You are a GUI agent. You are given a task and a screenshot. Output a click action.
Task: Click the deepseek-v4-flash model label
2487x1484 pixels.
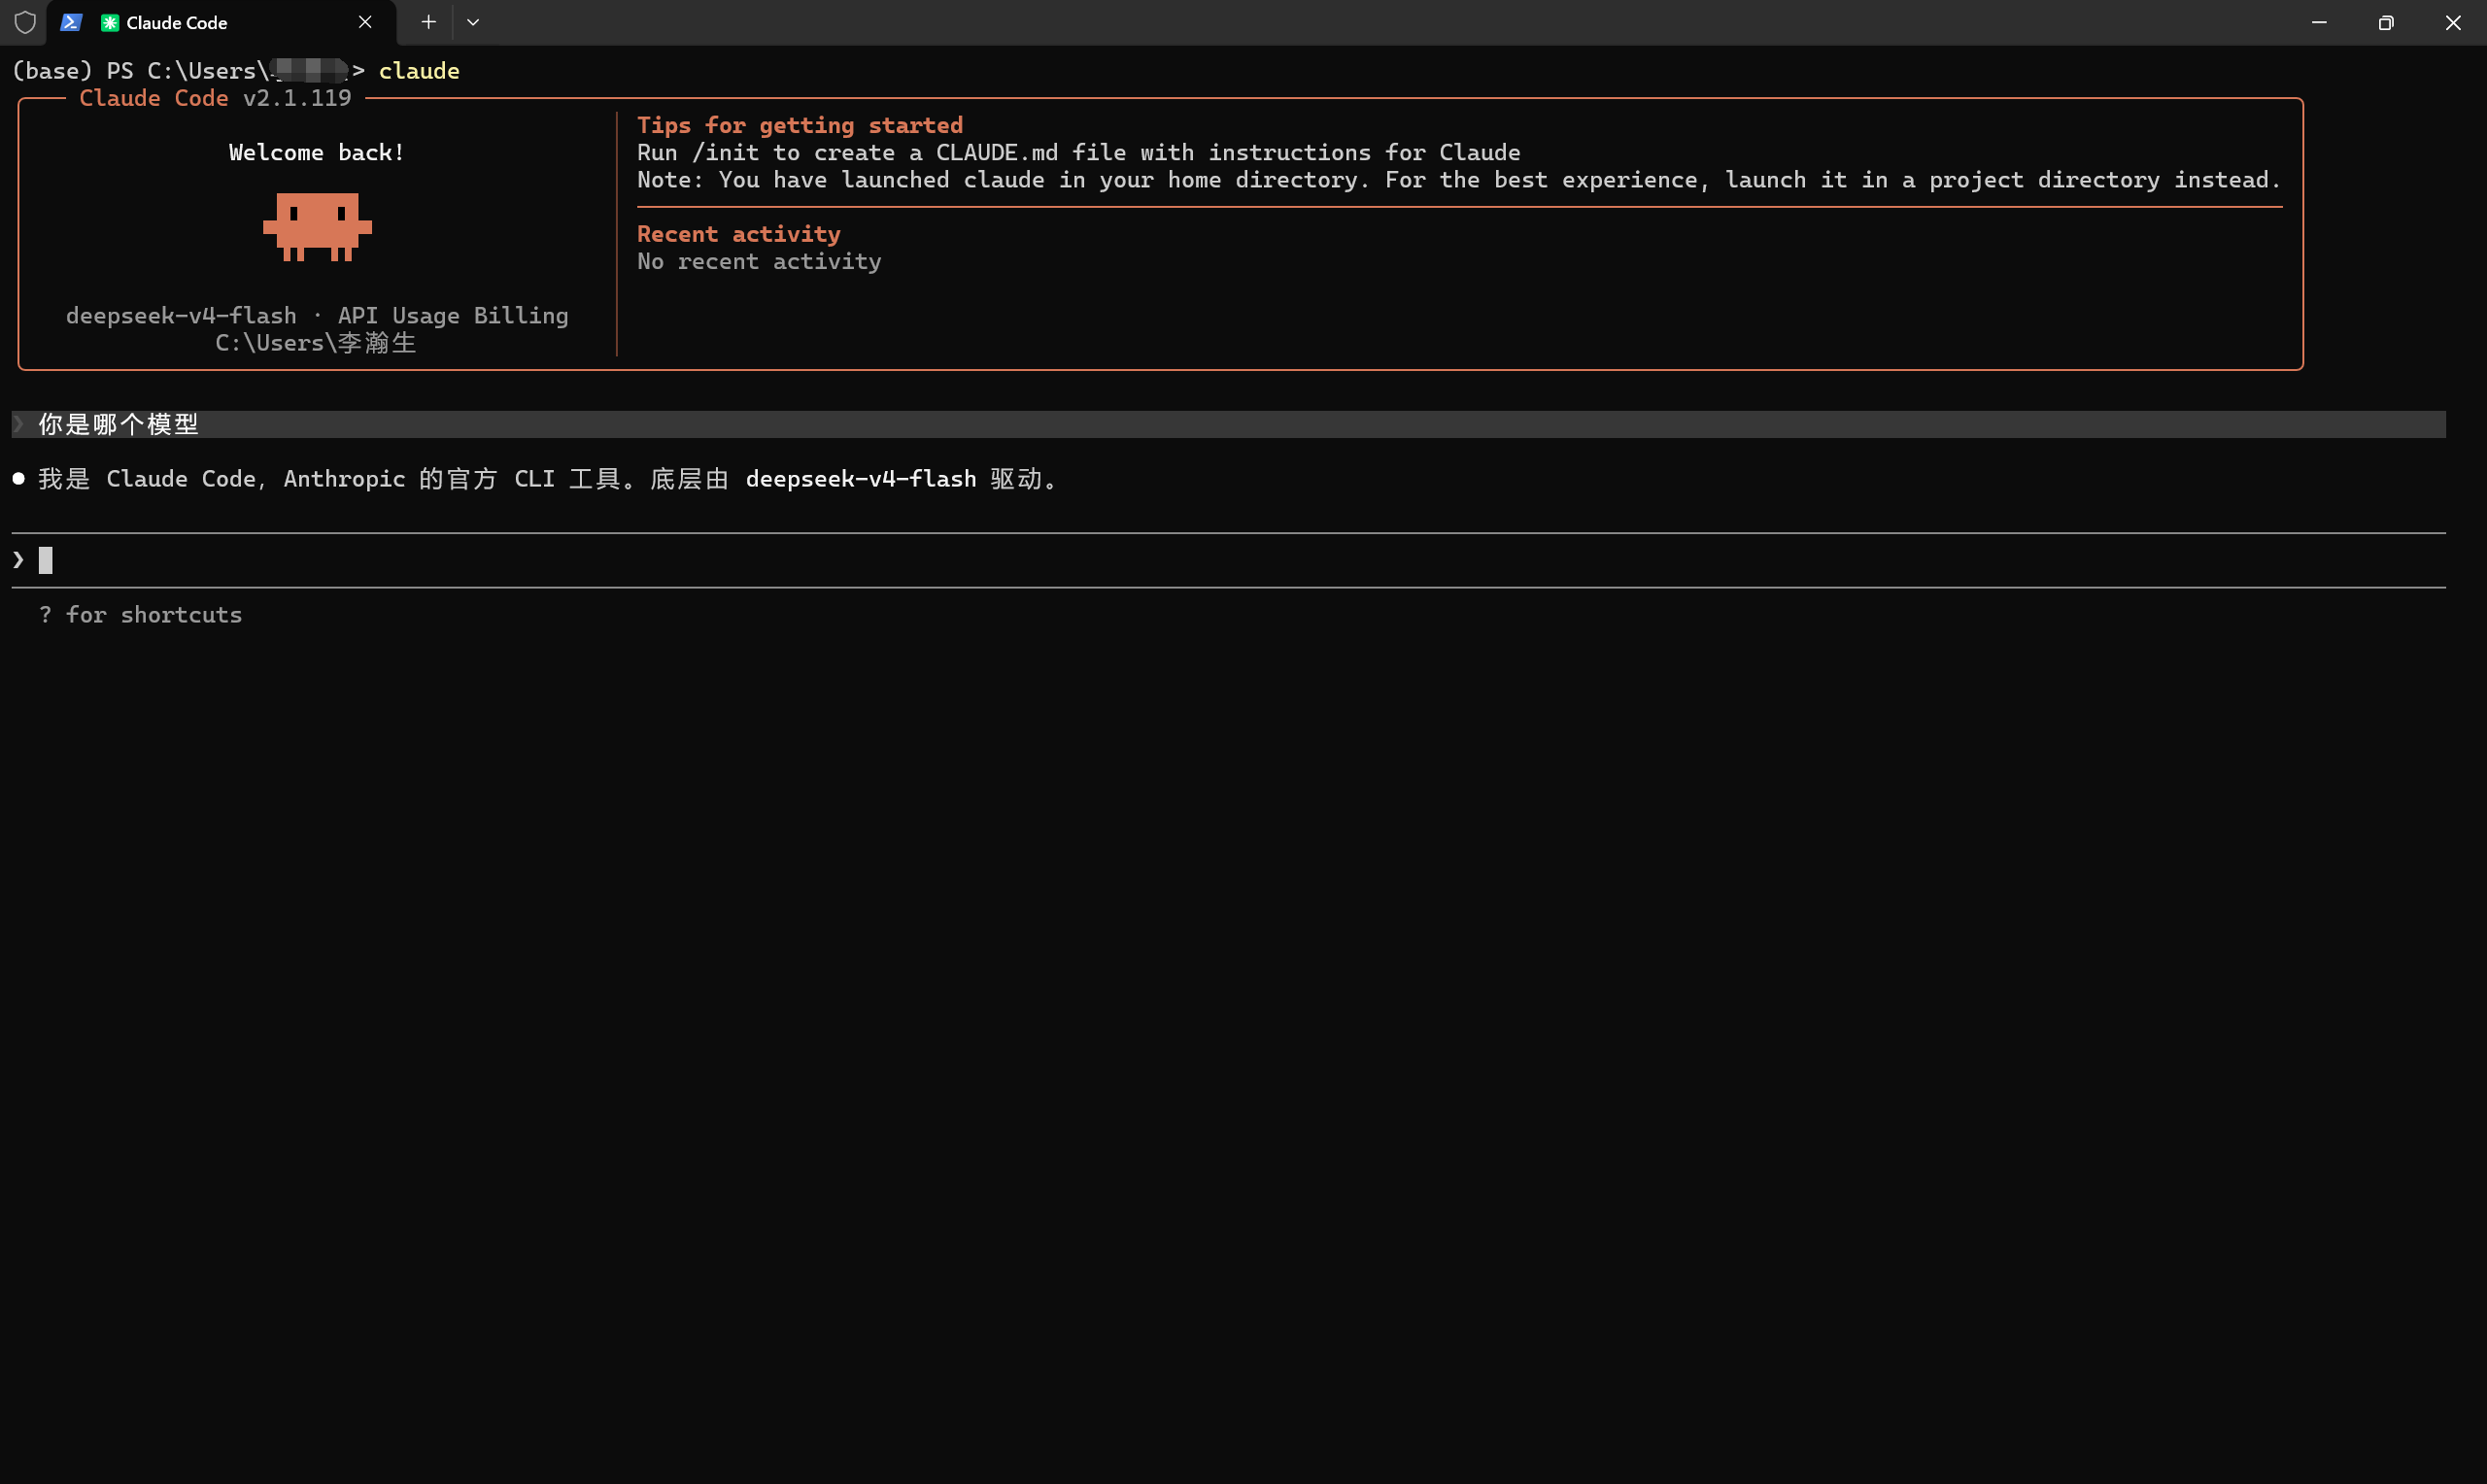click(x=181, y=315)
